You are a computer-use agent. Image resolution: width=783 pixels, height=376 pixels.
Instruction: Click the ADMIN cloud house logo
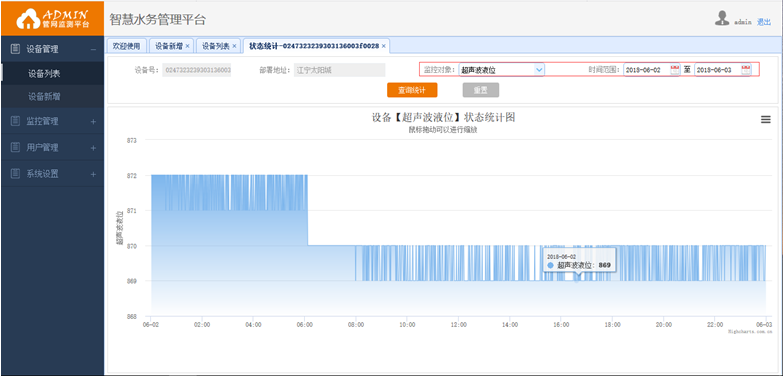tap(52, 18)
